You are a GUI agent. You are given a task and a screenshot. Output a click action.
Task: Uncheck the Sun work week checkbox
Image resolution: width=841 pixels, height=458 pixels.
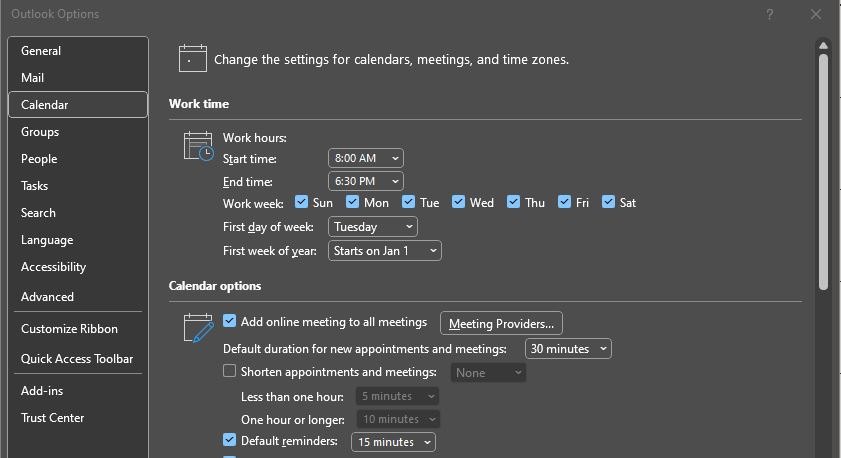coord(301,202)
